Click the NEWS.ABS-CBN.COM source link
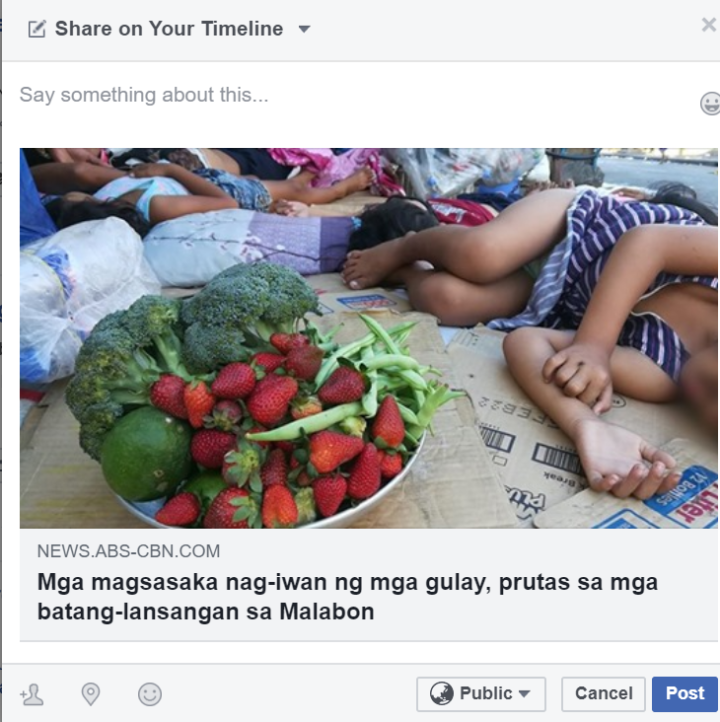This screenshot has height=722, width=720. pos(128,551)
